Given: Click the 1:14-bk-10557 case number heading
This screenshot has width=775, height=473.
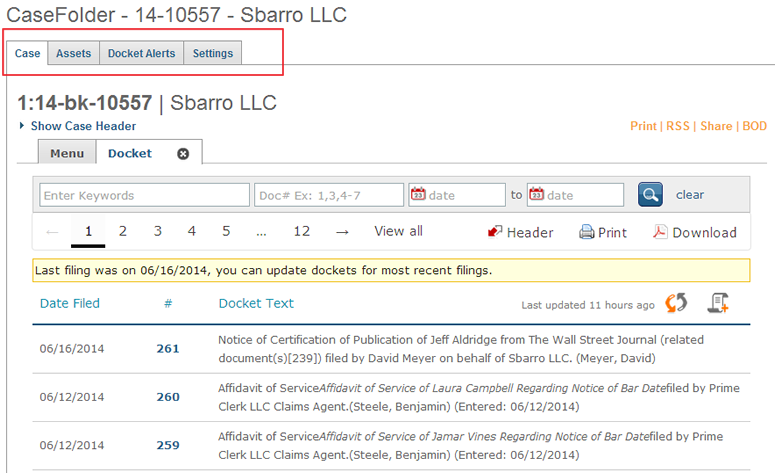Looking at the screenshot, I should tap(85, 103).
